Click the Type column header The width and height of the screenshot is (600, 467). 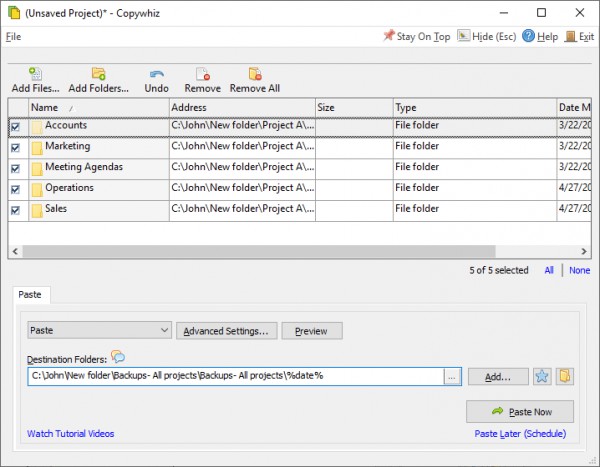tap(475, 108)
